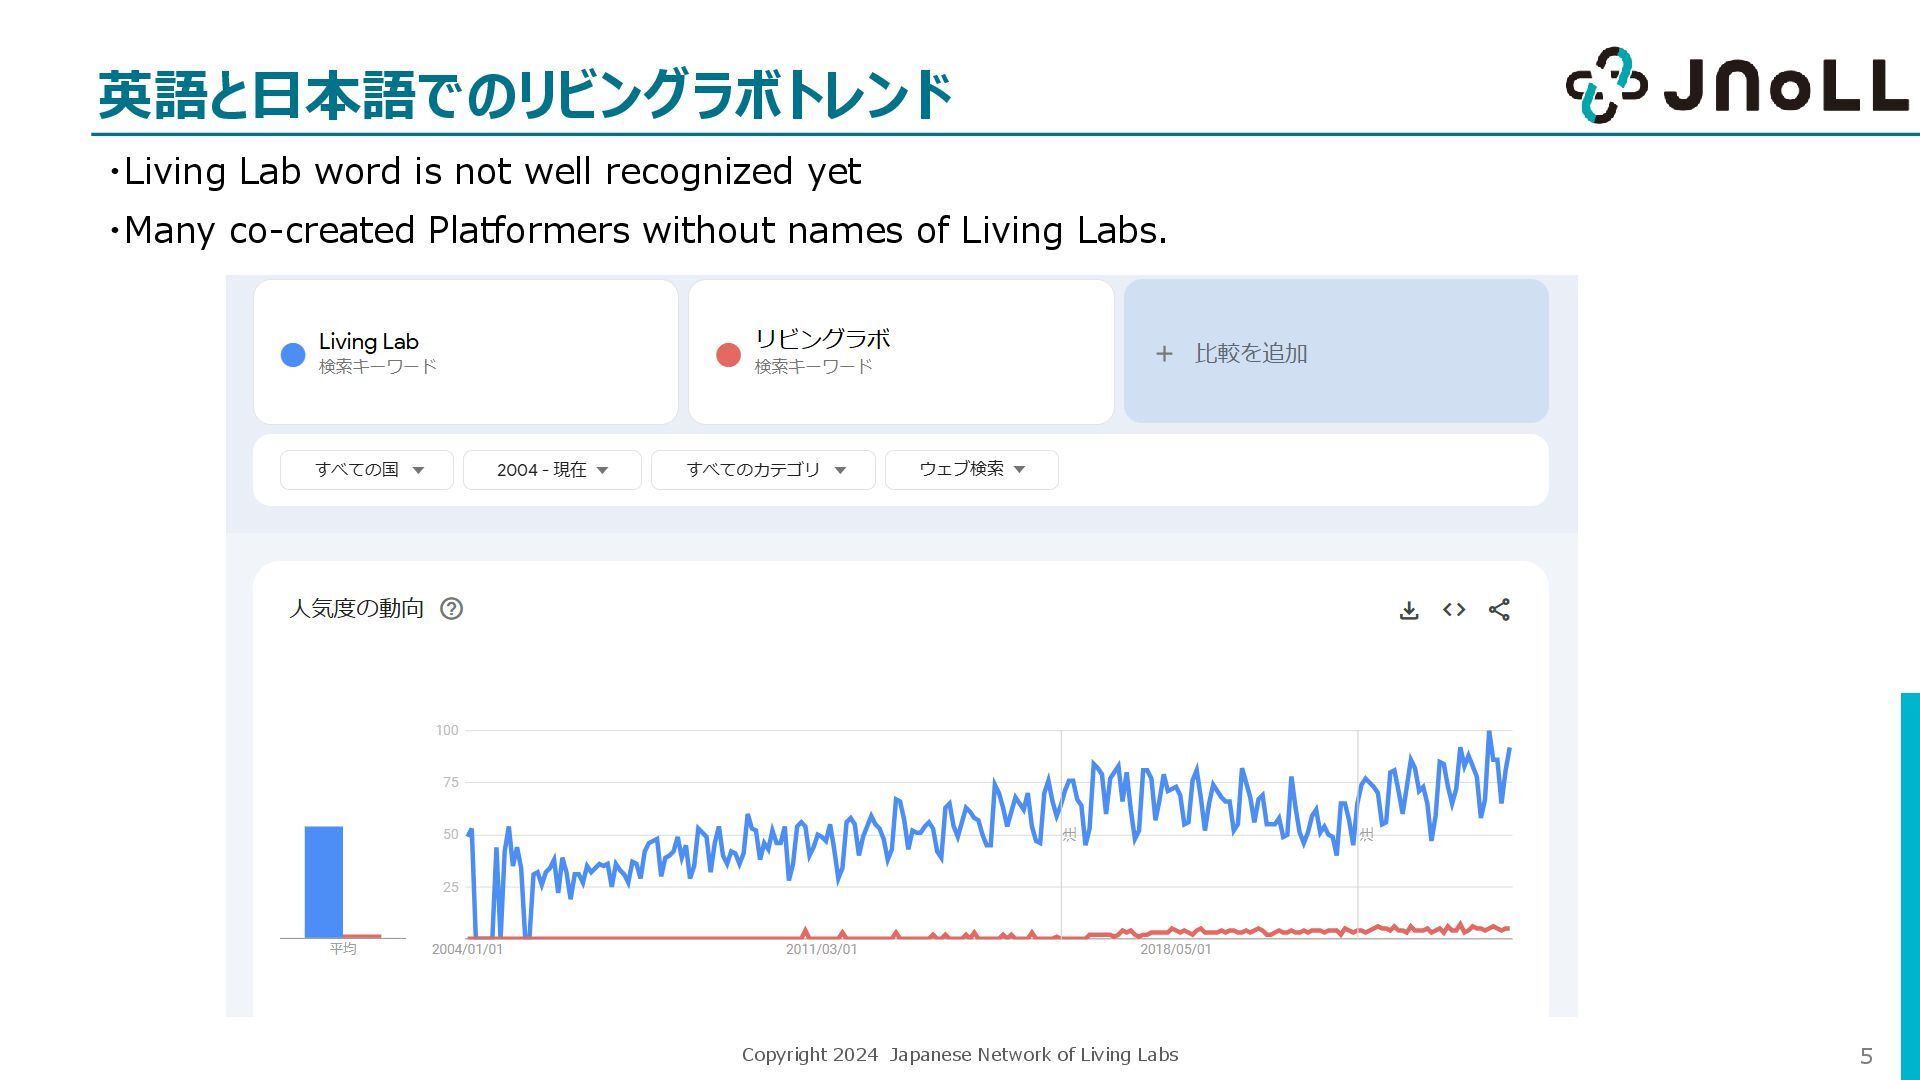1920x1080 pixels.
Task: Open the ウェブ検索 search type dropdown
Action: [x=972, y=470]
